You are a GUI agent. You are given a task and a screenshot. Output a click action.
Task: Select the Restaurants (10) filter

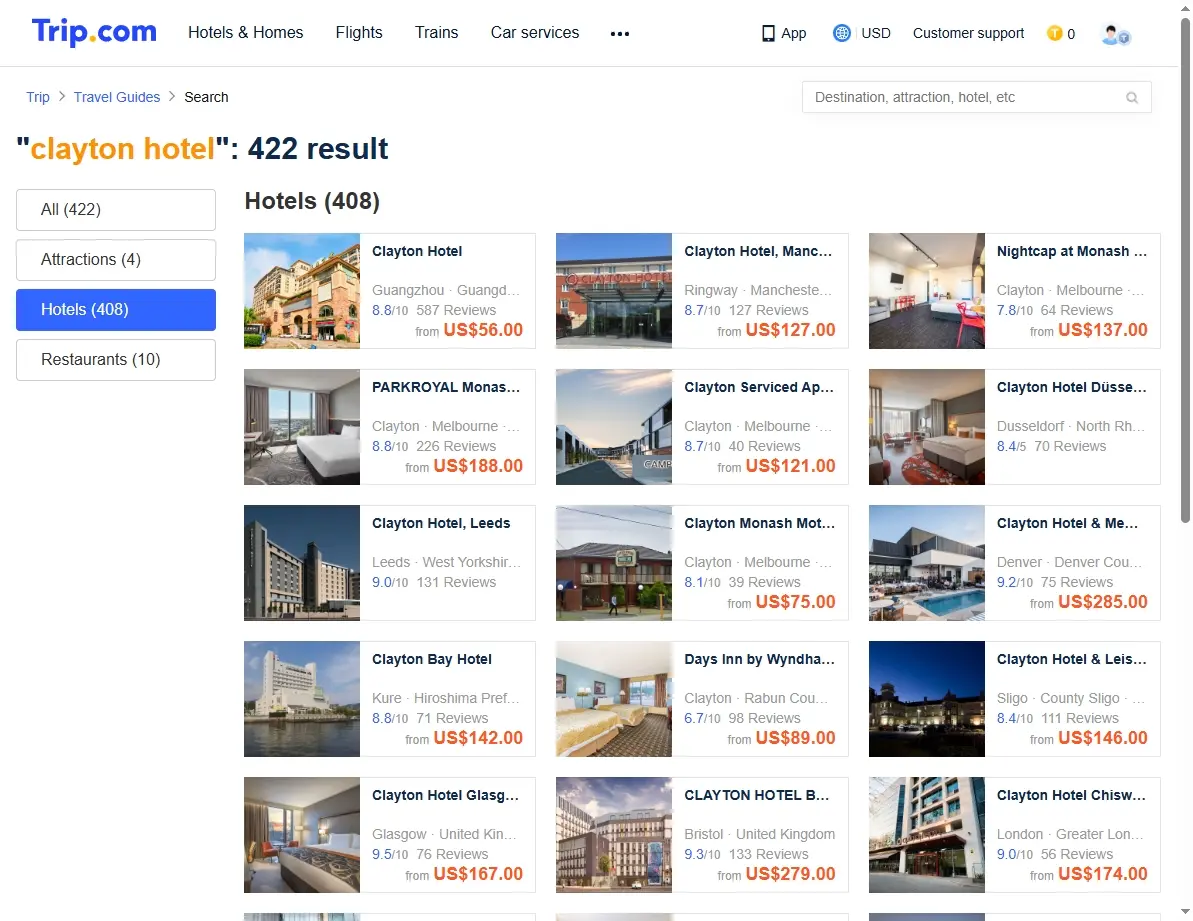point(116,360)
